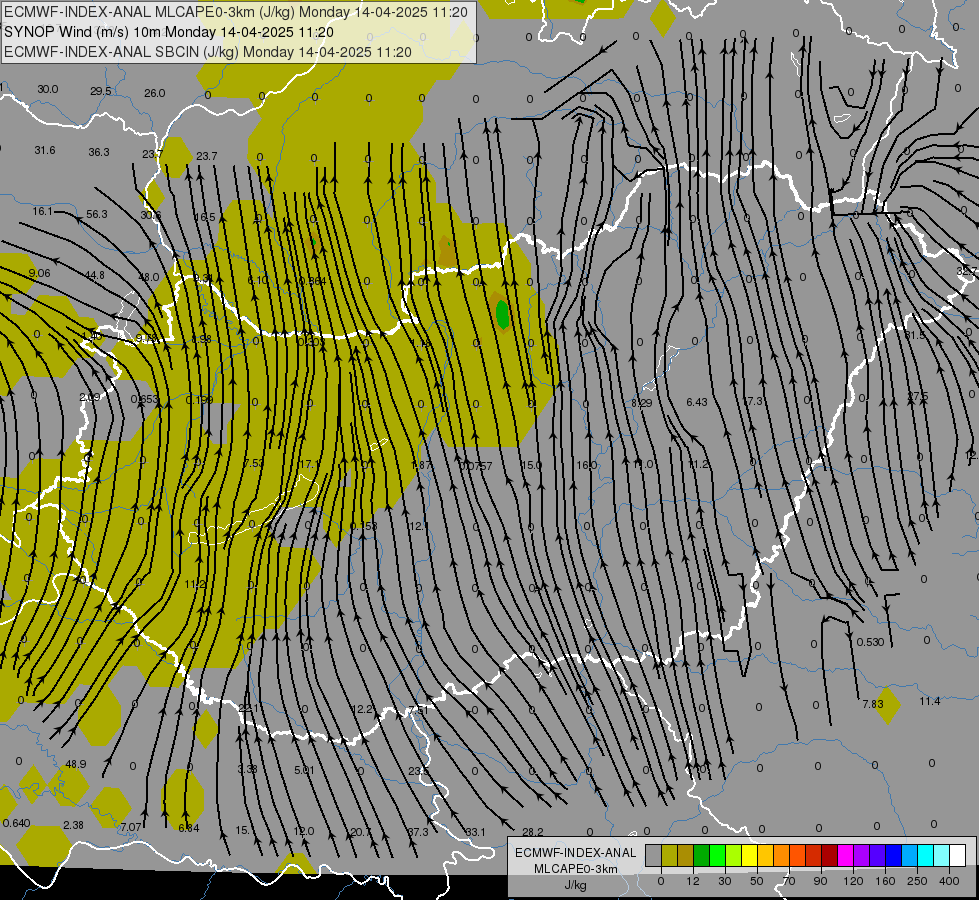
Task: Pick the dark green legend swatch
Action: click(x=701, y=855)
